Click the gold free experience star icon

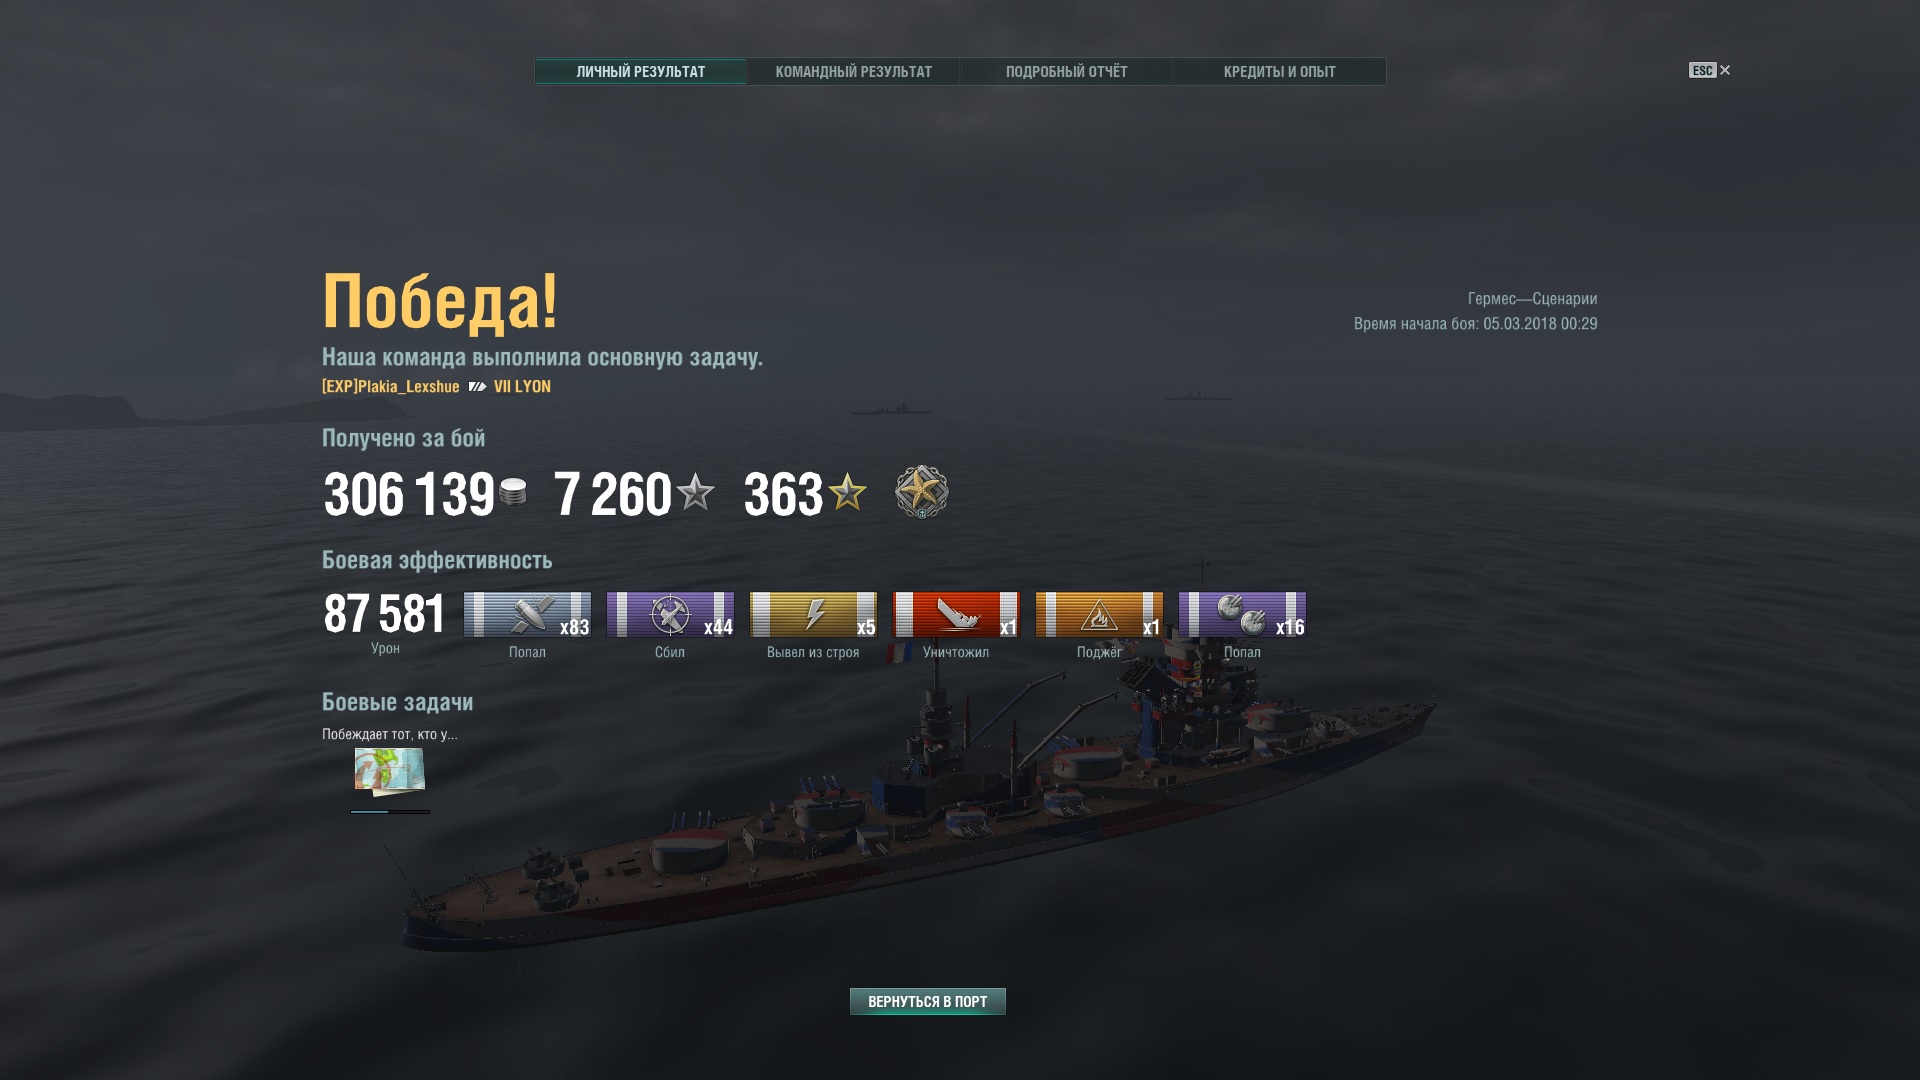click(x=847, y=492)
